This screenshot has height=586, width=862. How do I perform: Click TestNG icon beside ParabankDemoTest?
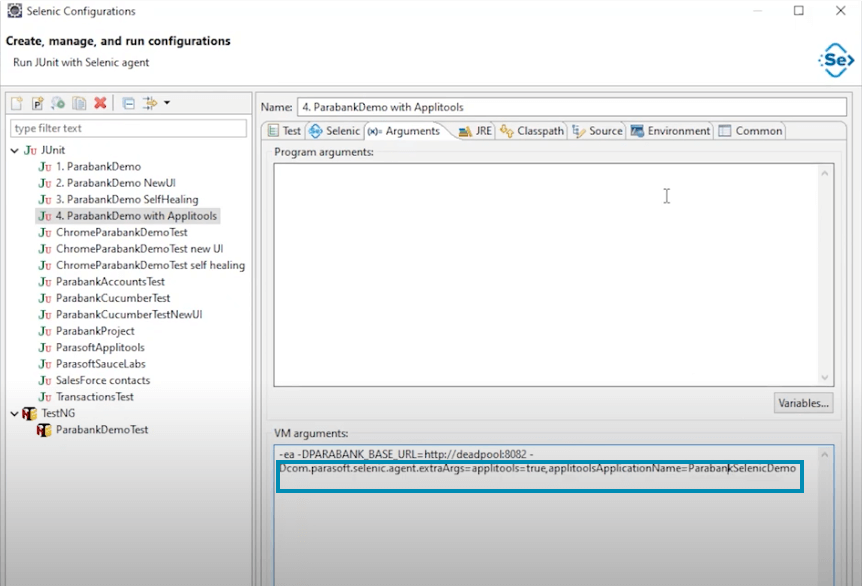(x=44, y=430)
